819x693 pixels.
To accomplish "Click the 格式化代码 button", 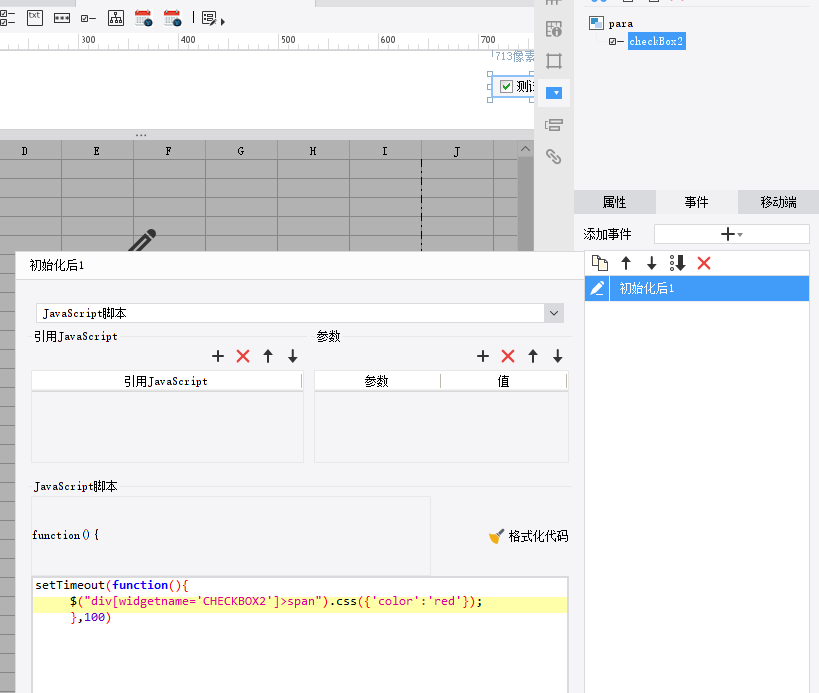I will tap(529, 536).
